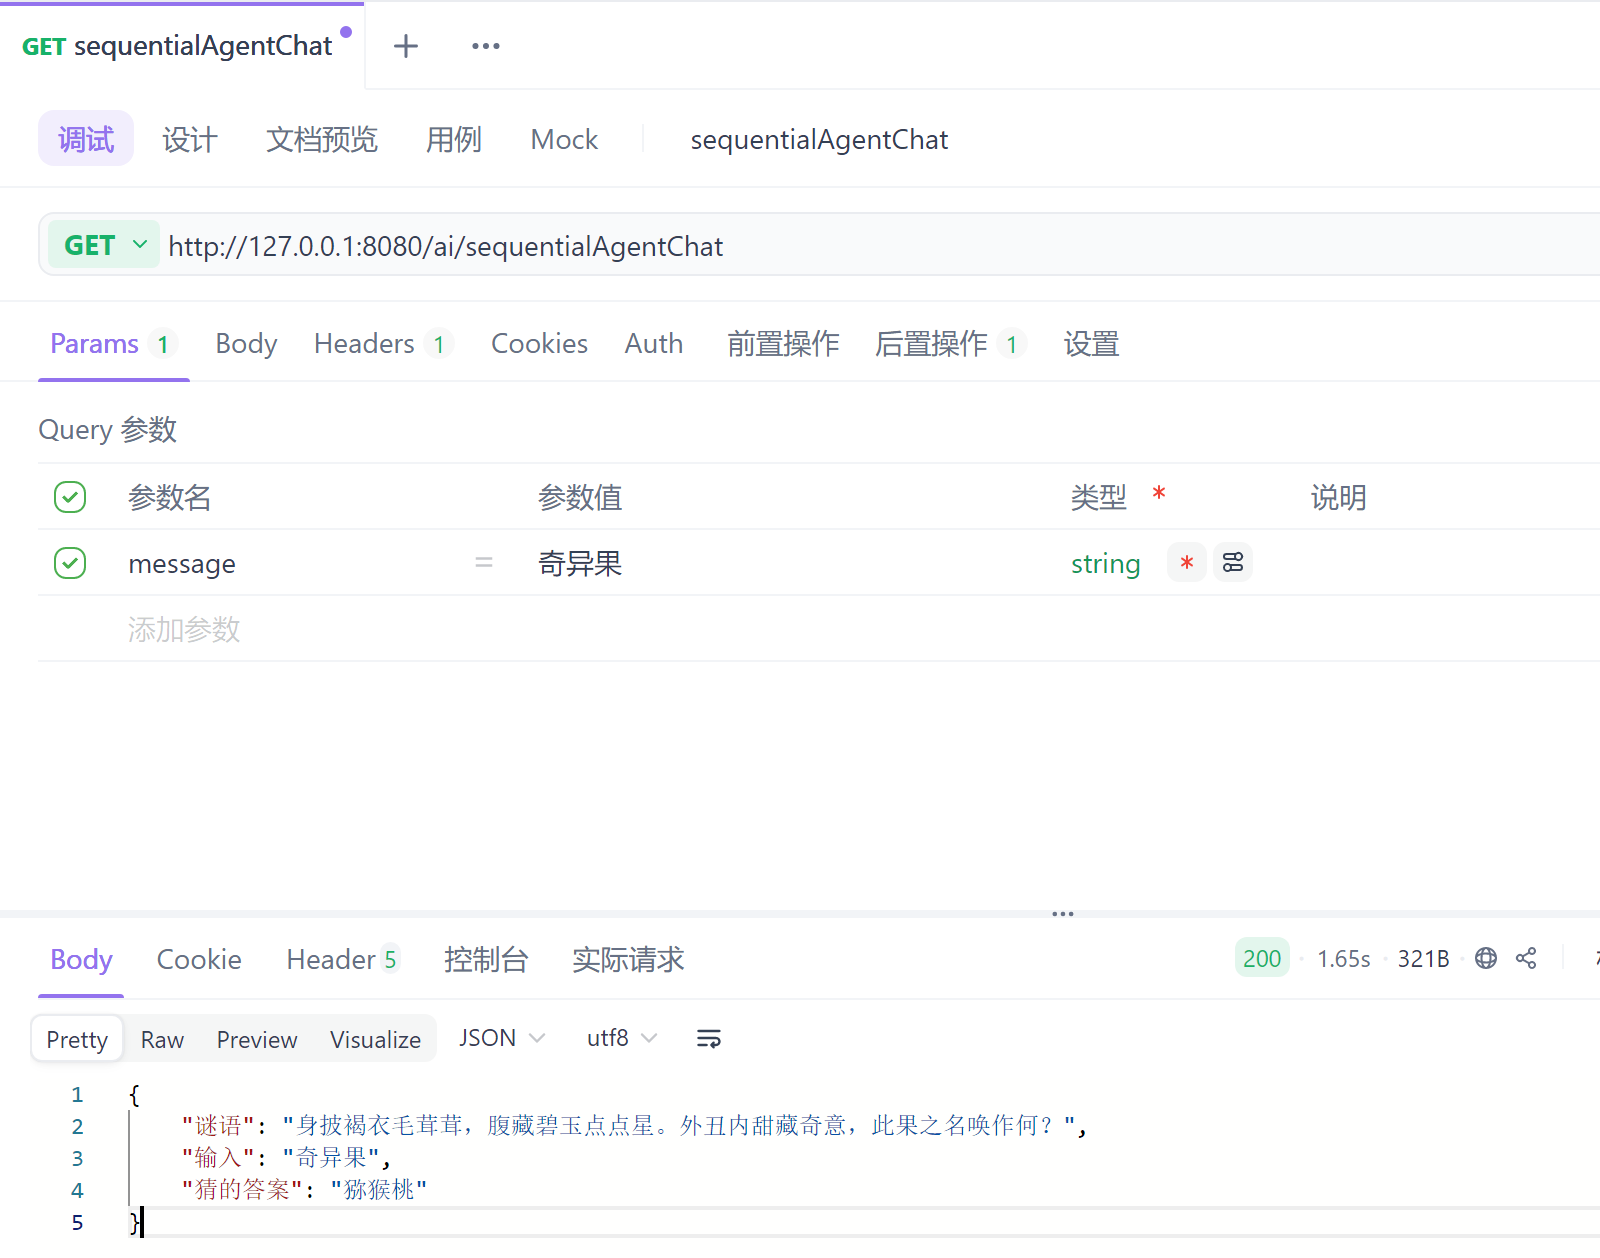The height and width of the screenshot is (1258, 1600).
Task: Open the 实际请求 tab
Action: (628, 960)
